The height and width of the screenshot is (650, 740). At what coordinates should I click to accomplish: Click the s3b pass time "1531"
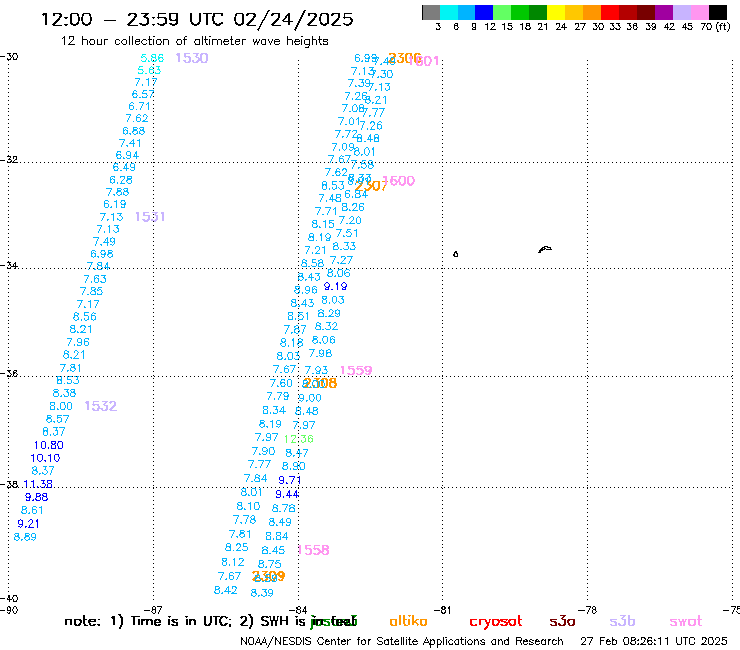[150, 217]
